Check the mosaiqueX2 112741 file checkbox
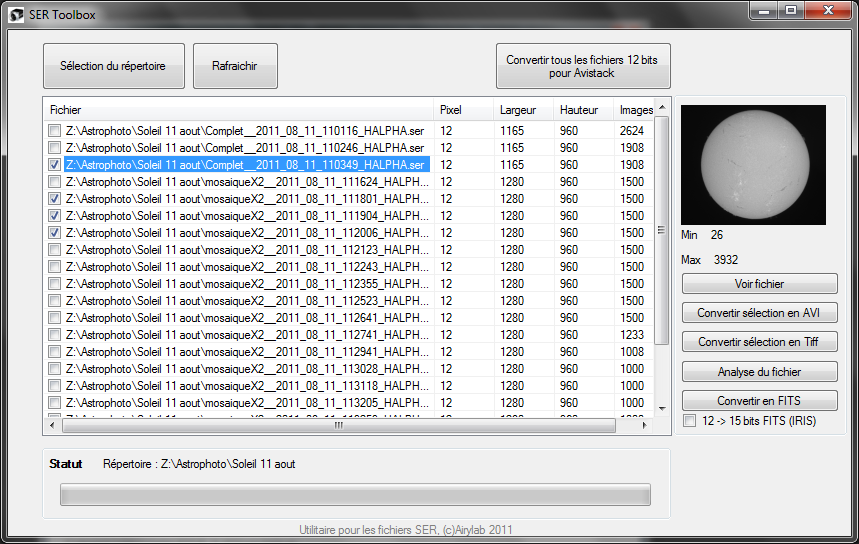Image resolution: width=859 pixels, height=544 pixels. click(54, 334)
